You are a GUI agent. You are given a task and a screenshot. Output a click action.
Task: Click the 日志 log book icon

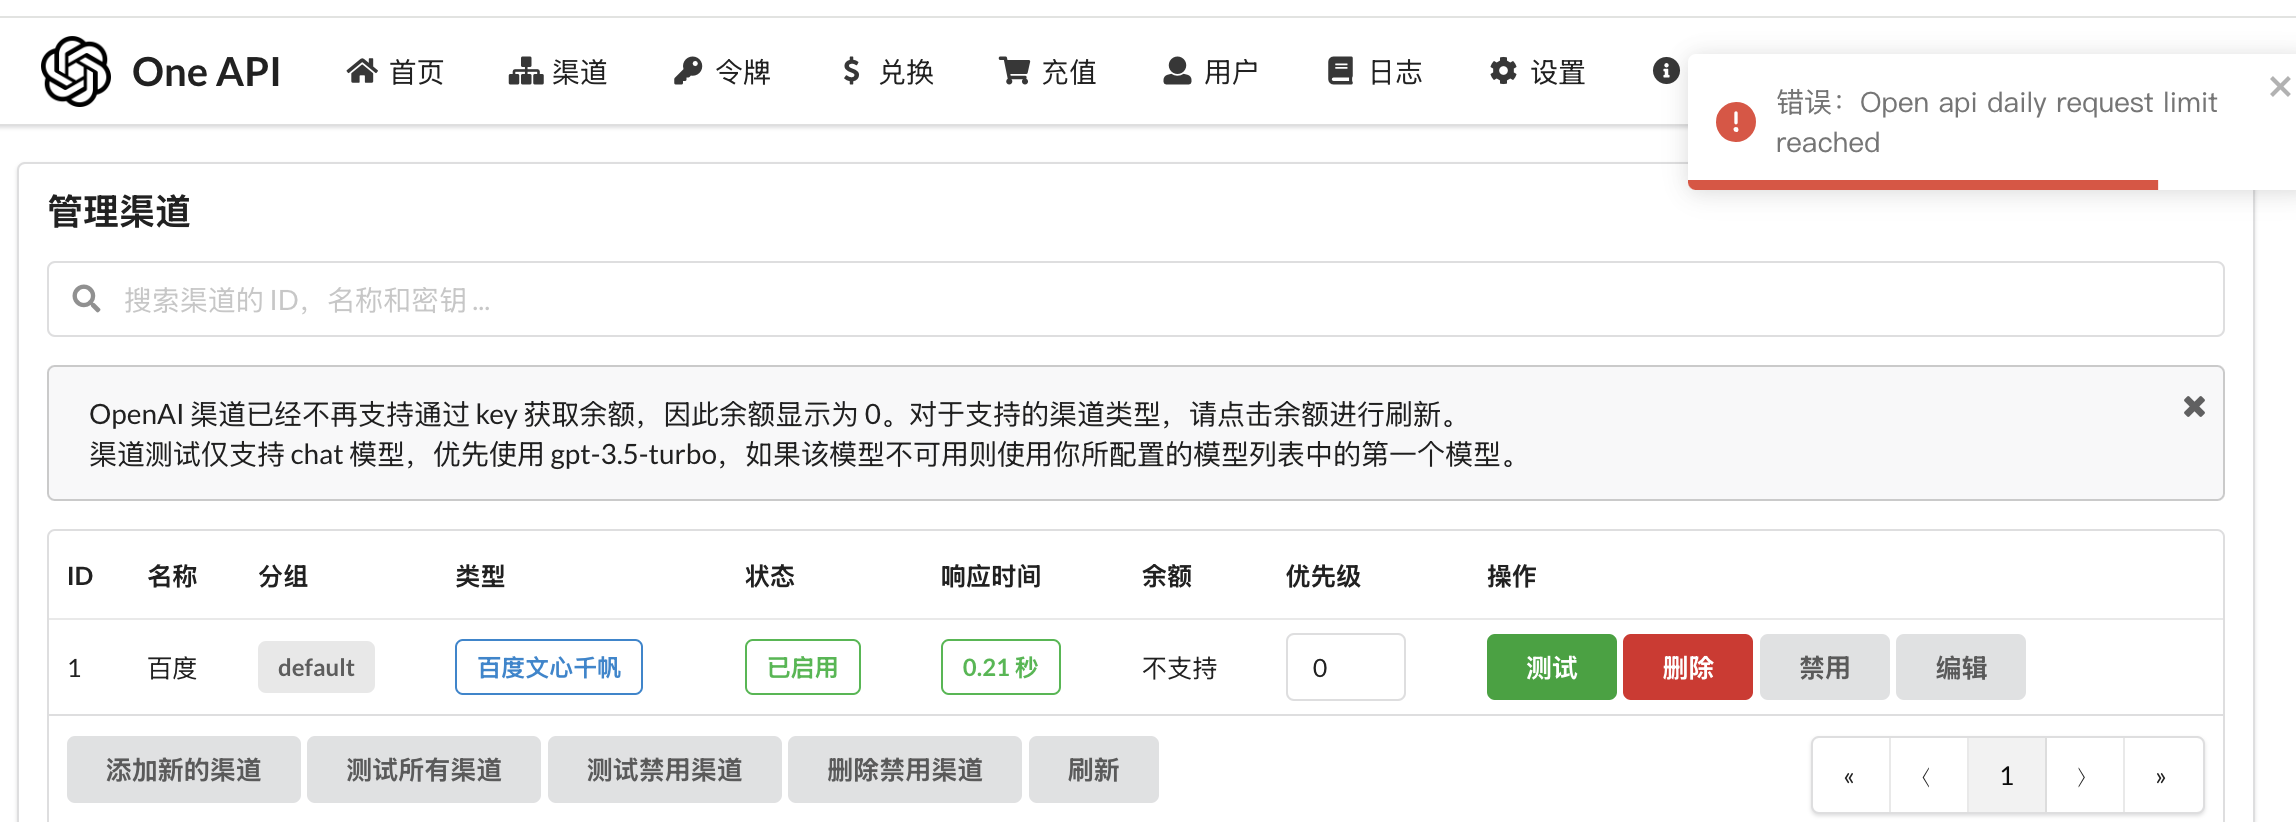[1340, 71]
